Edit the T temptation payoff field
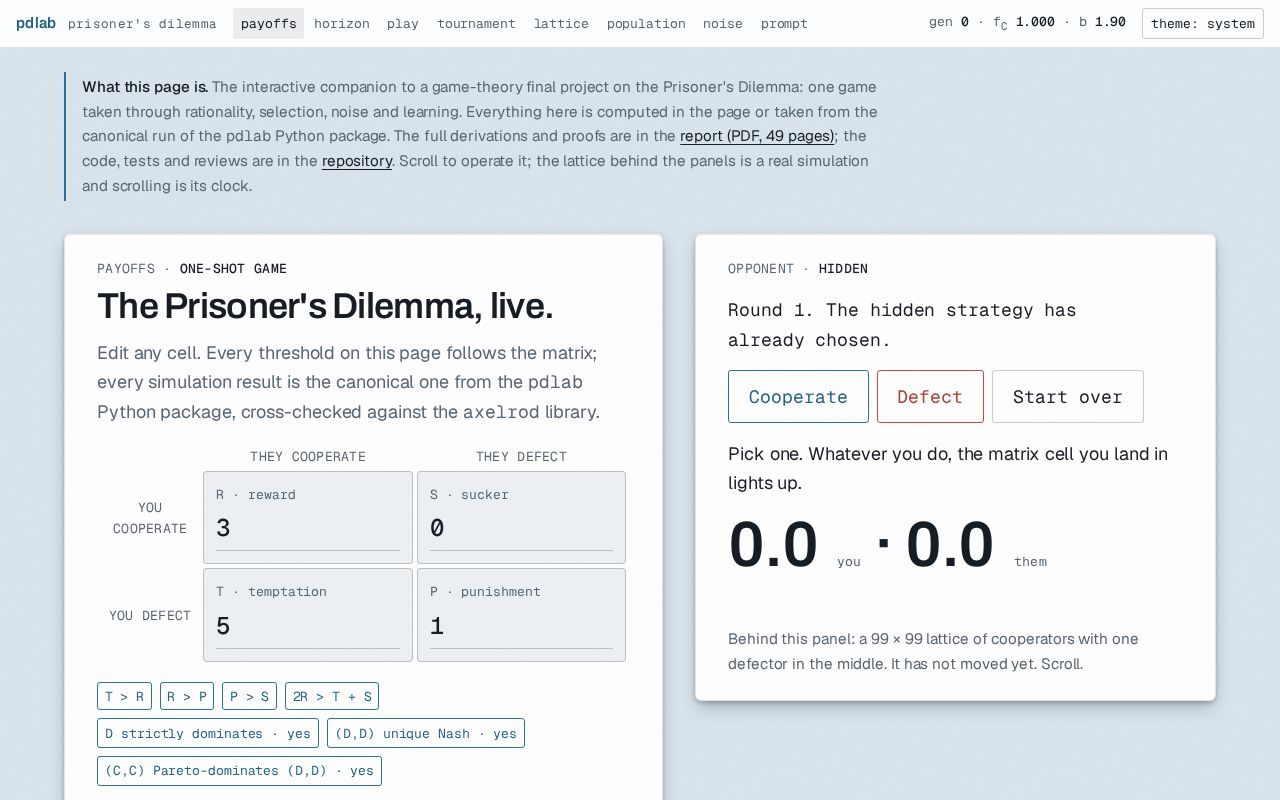The height and width of the screenshot is (800, 1280). point(308,626)
